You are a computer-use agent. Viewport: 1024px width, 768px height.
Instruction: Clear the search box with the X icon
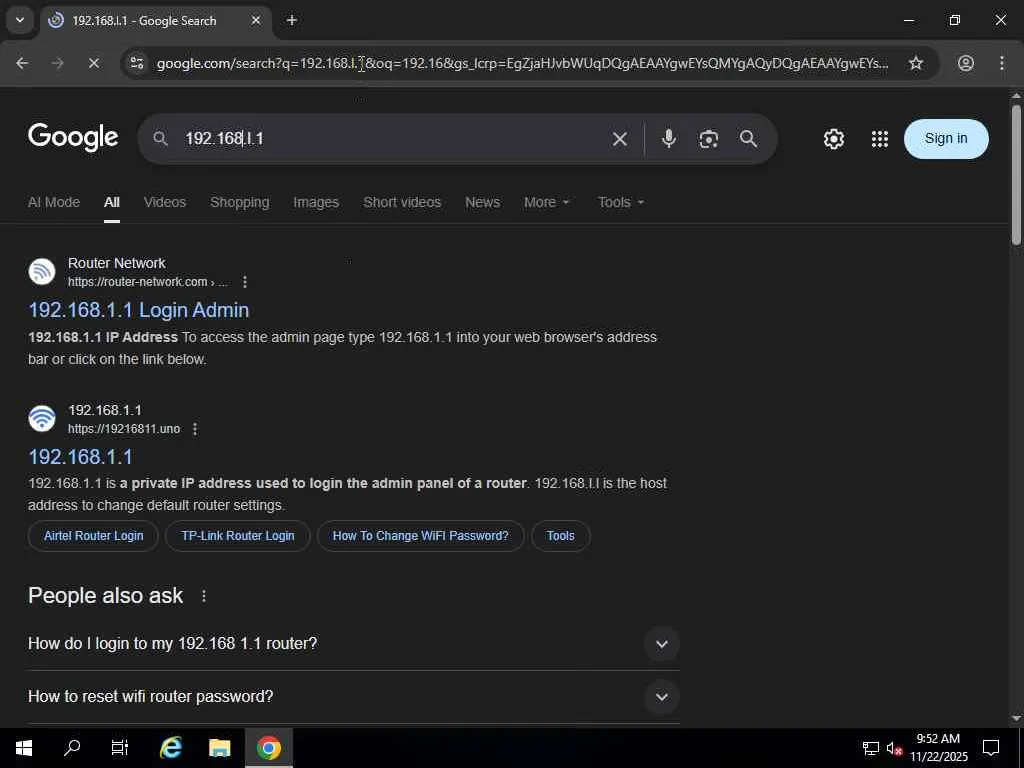pos(620,138)
